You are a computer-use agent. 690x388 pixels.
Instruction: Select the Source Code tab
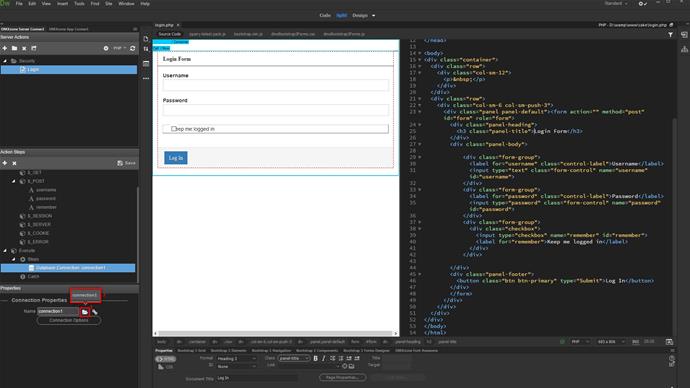[x=169, y=34]
